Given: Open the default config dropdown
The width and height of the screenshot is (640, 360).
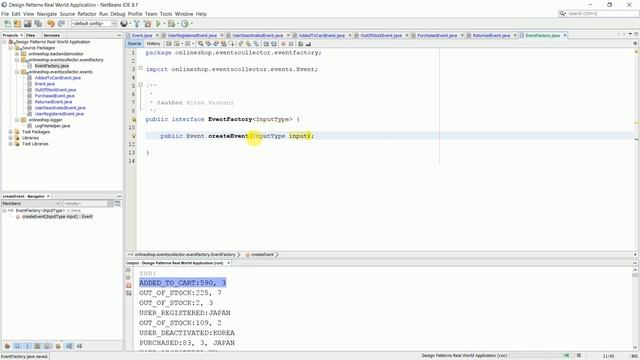Looking at the screenshot, I should coord(94,24).
